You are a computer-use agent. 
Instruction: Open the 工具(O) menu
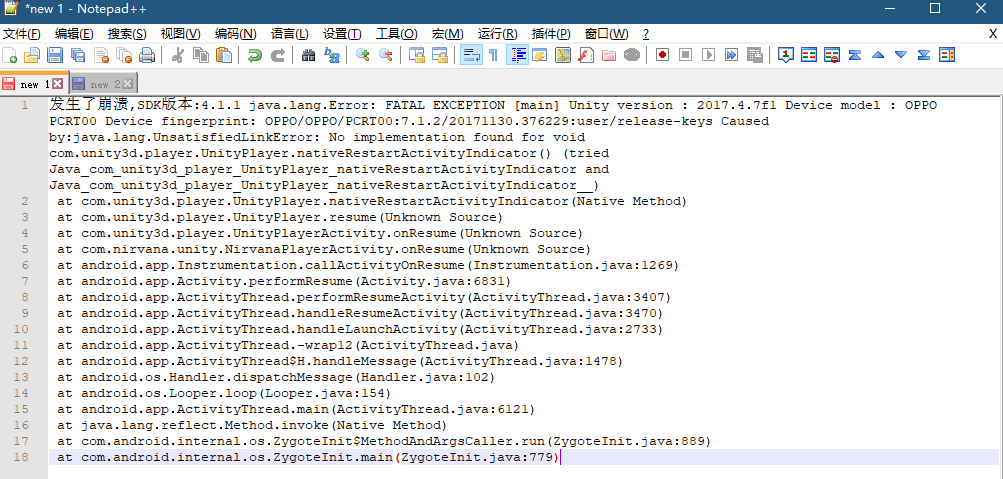tap(397, 34)
